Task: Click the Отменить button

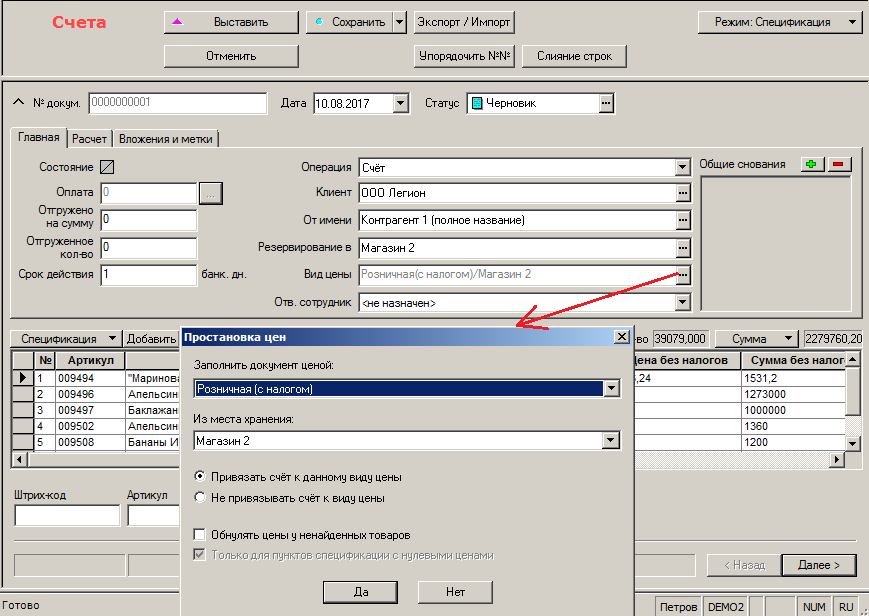Action: (231, 56)
